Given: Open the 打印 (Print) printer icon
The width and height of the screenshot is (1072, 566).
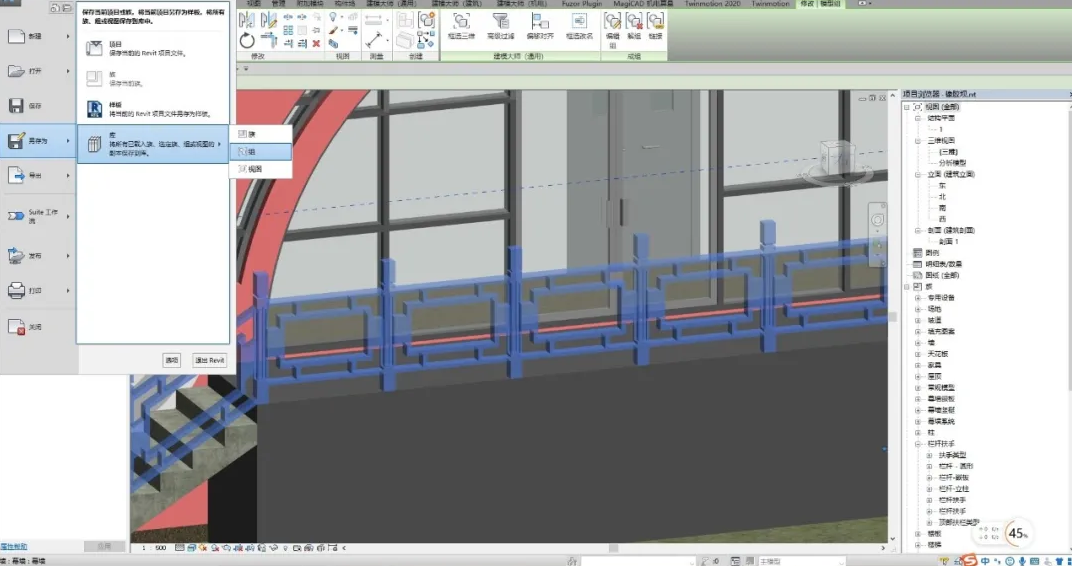Looking at the screenshot, I should 17,291.
